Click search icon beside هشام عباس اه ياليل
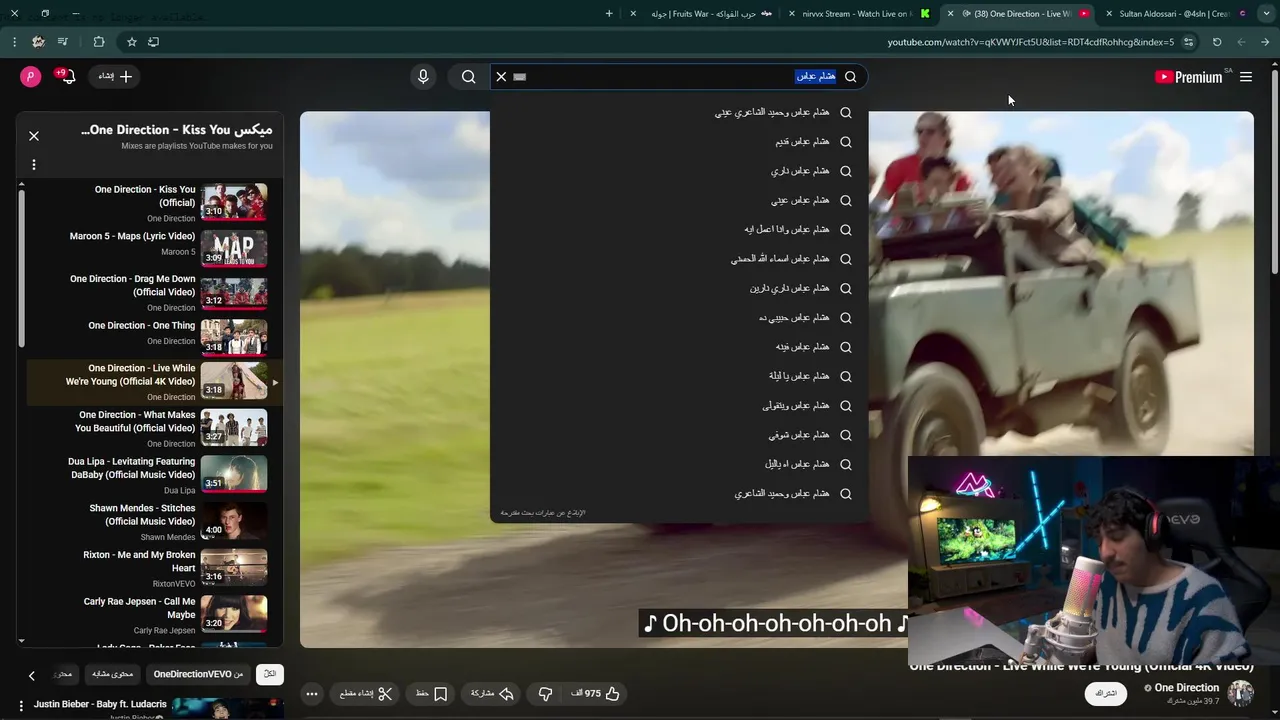 pyautogui.click(x=846, y=464)
